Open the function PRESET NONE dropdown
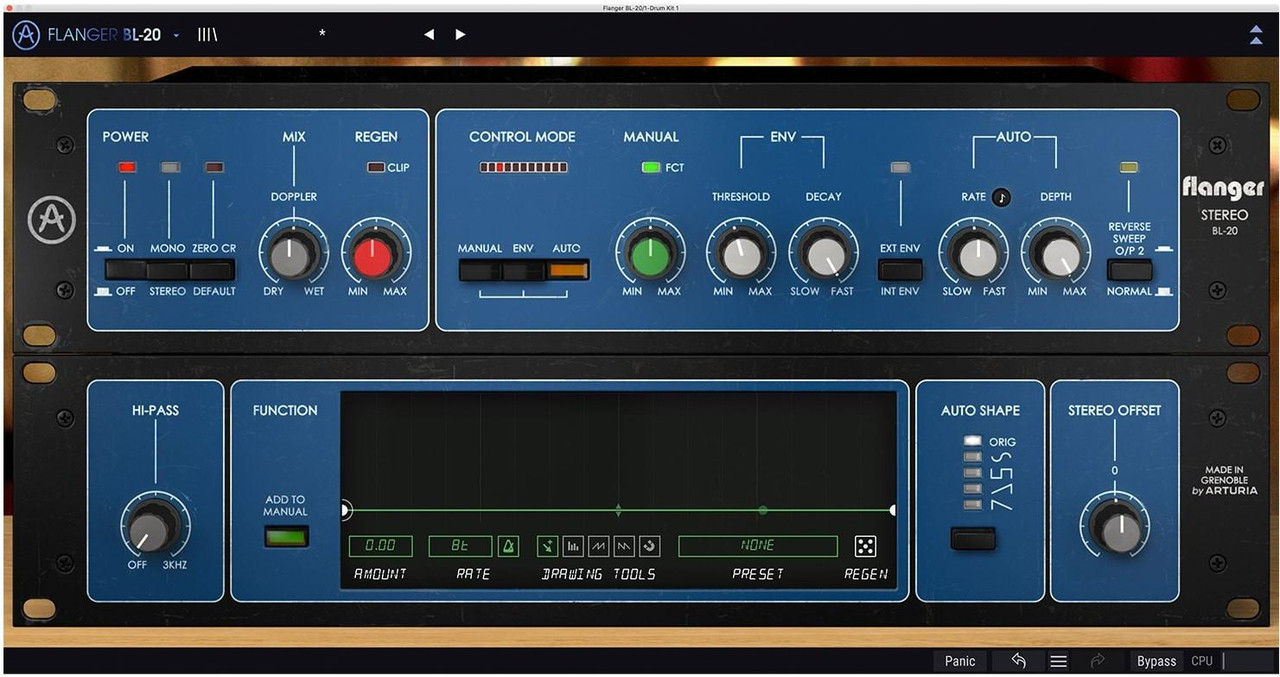Image resolution: width=1280 pixels, height=677 pixels. click(758, 546)
